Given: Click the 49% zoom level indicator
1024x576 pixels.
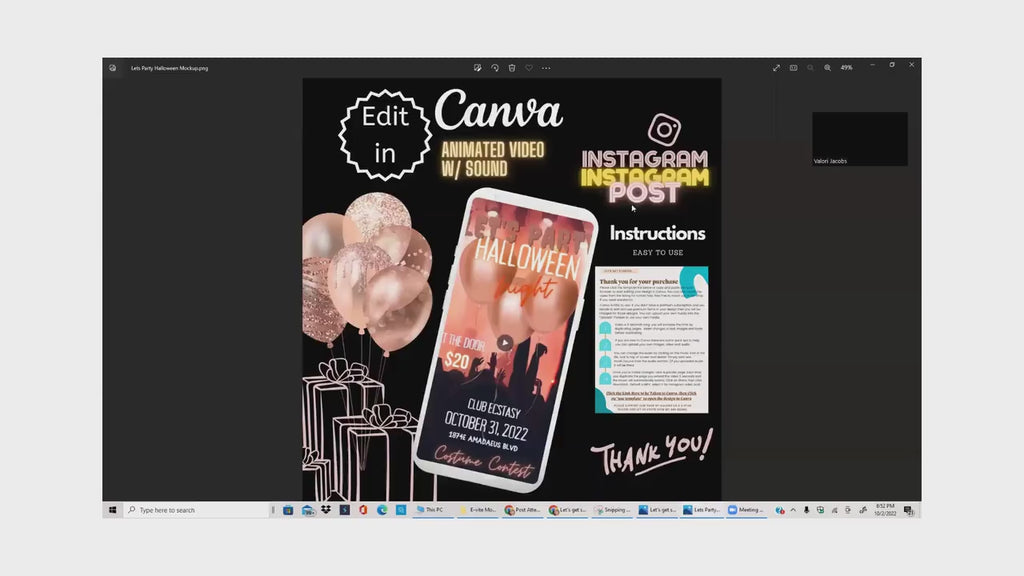Looking at the screenshot, I should tap(846, 68).
